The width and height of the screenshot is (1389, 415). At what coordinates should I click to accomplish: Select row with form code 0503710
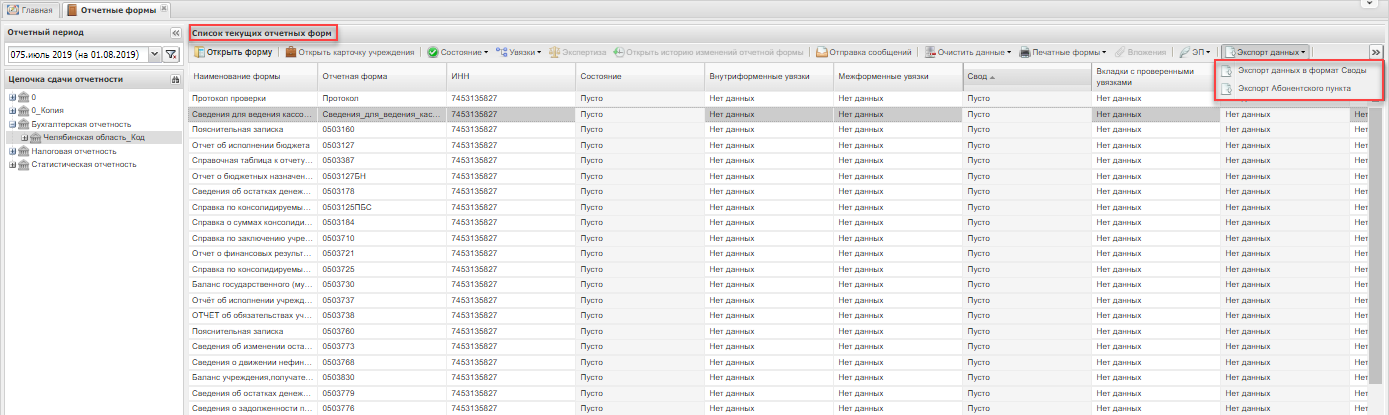tap(779, 238)
